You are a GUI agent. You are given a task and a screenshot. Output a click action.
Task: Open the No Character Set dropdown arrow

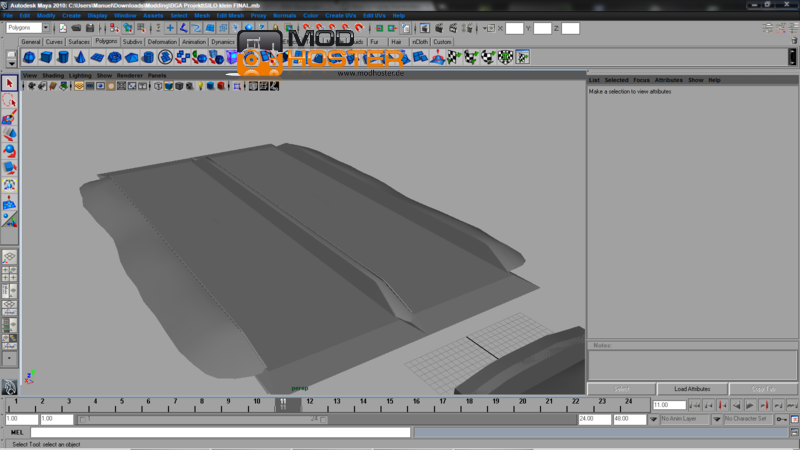pyautogui.click(x=717, y=419)
